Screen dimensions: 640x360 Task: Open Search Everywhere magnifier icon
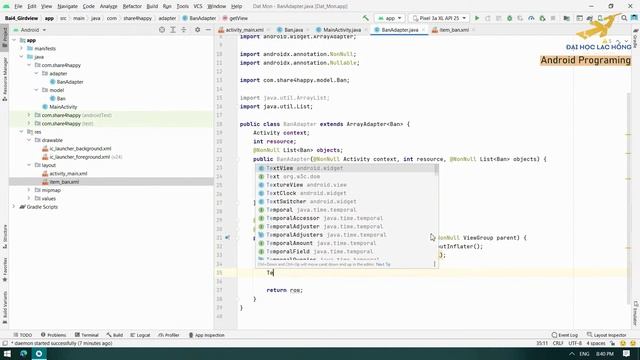pyautogui.click(x=624, y=18)
